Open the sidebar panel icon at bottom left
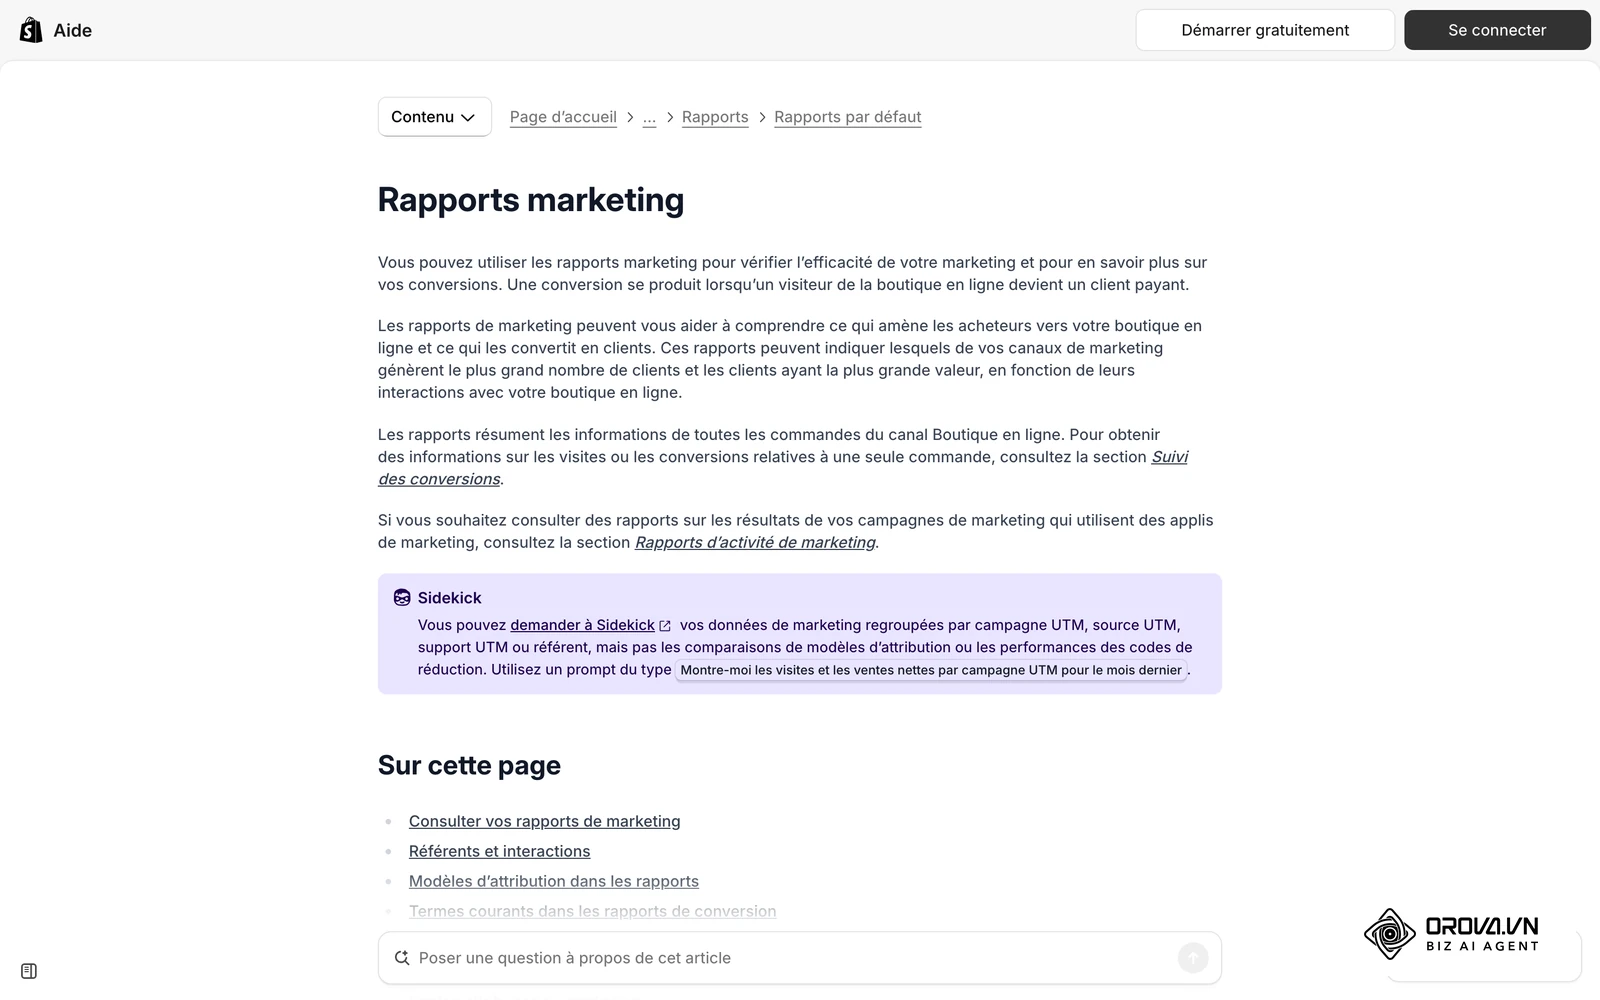 (x=29, y=971)
